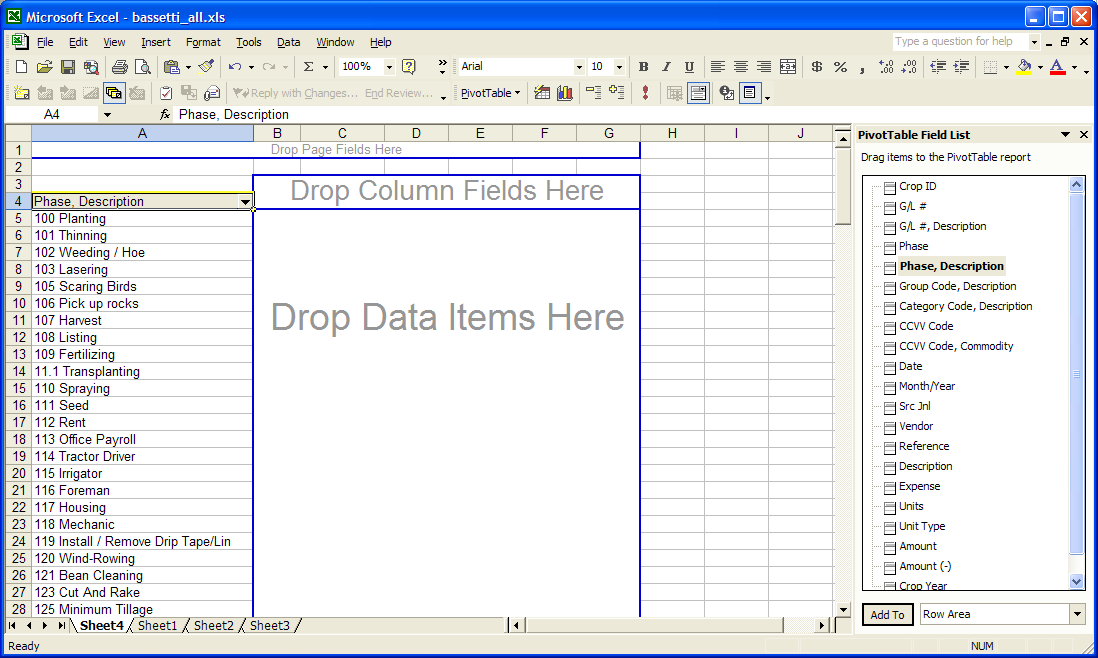Apply the yellow Fill Color

tap(1023, 67)
